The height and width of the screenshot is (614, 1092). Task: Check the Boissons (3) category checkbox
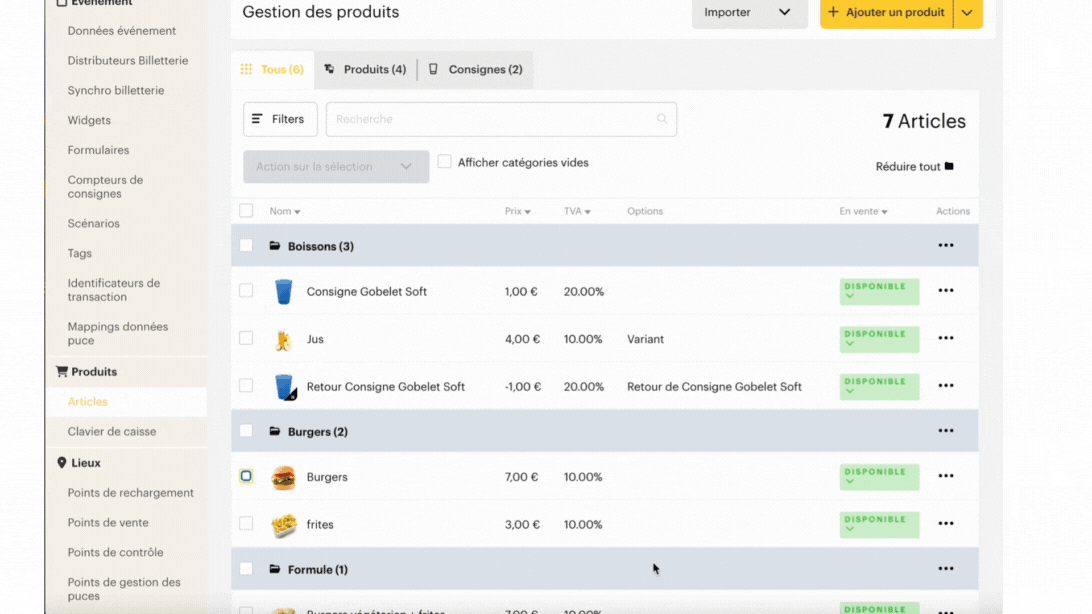click(246, 245)
